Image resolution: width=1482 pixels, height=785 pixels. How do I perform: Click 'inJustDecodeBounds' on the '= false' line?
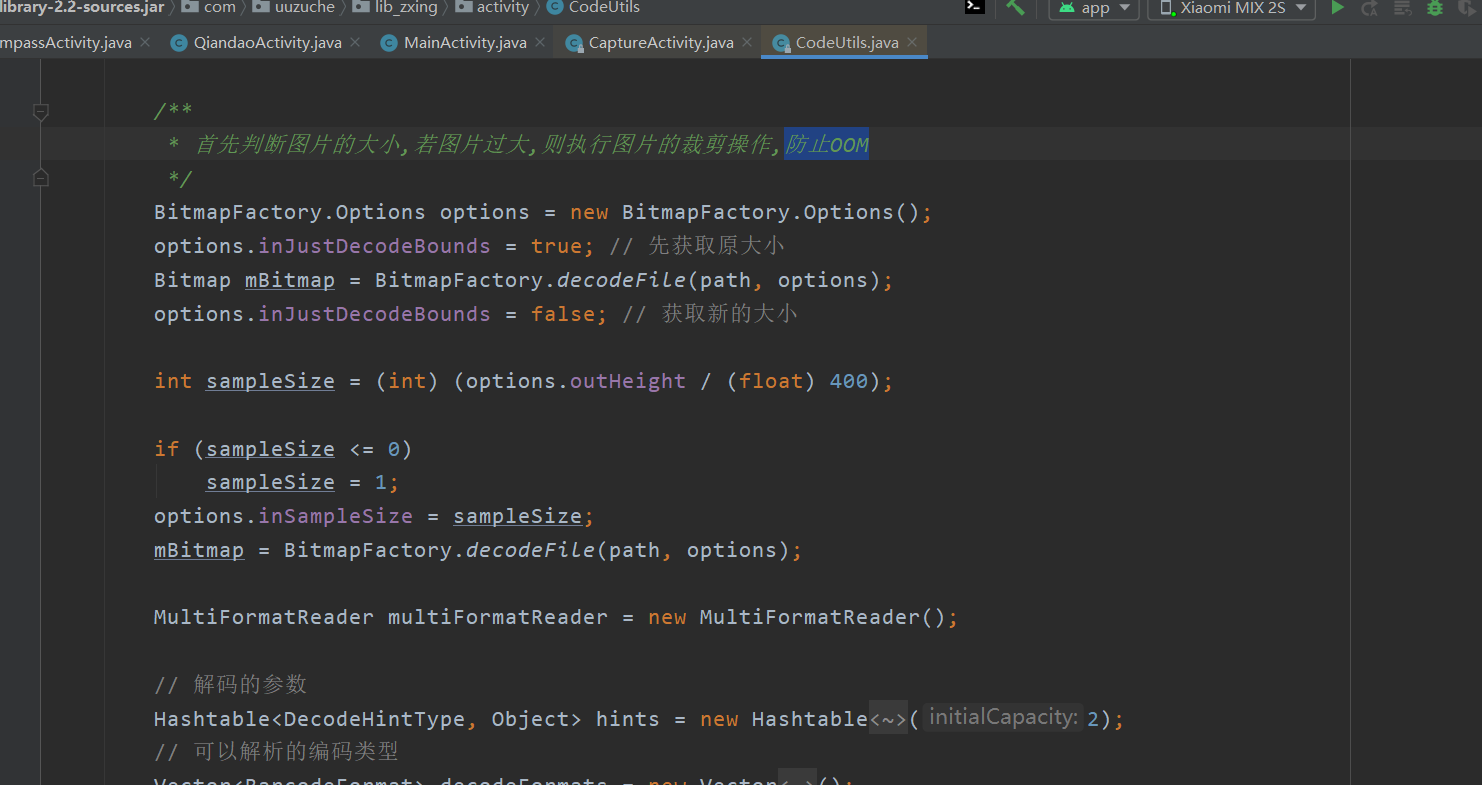pyautogui.click(x=374, y=314)
